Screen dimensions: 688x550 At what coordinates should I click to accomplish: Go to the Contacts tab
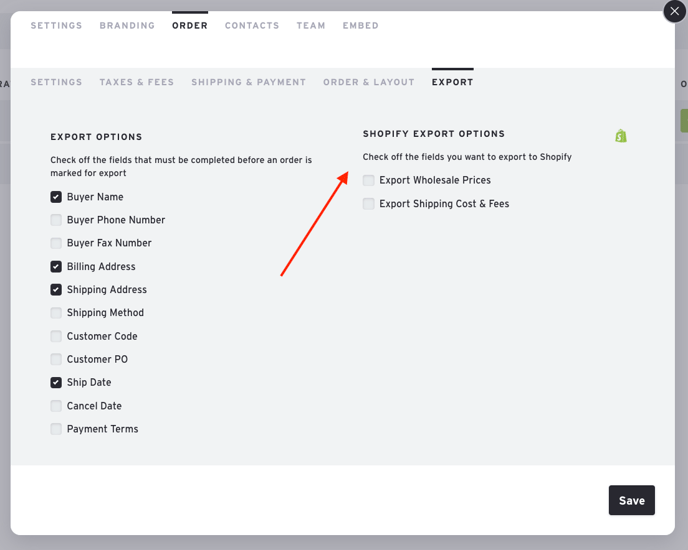pos(252,25)
